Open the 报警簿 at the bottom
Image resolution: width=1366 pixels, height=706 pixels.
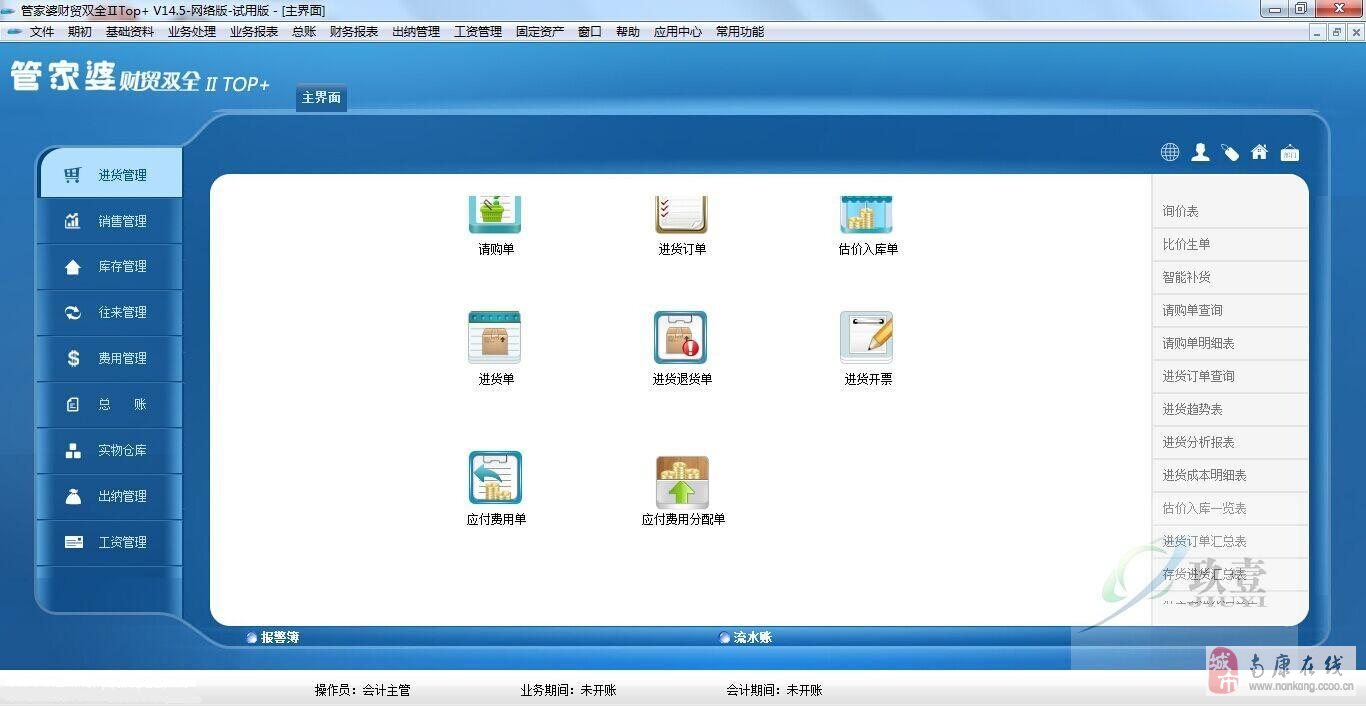coord(276,637)
